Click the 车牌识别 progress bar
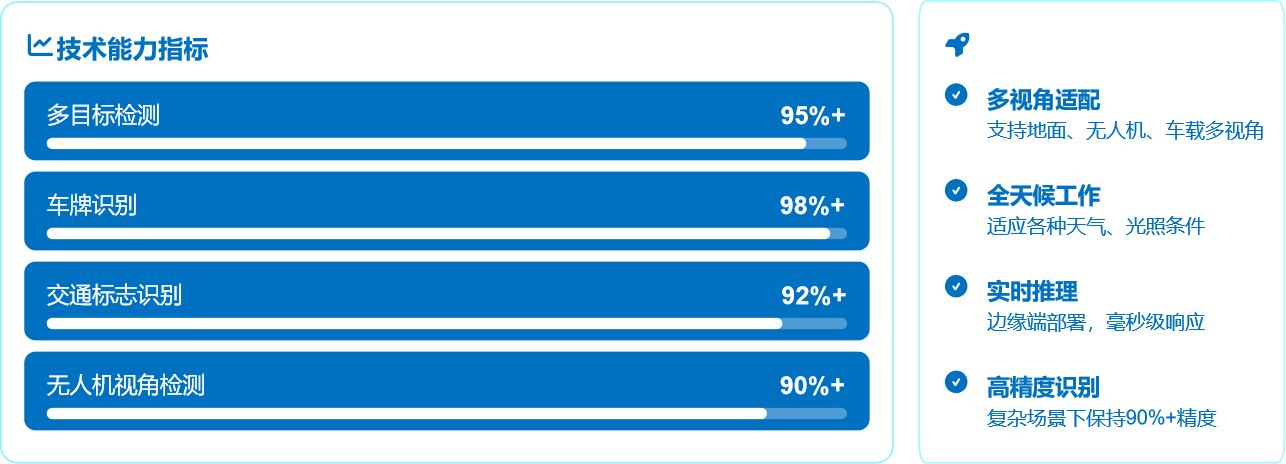Screen dimensions: 1286x464 pos(446,233)
